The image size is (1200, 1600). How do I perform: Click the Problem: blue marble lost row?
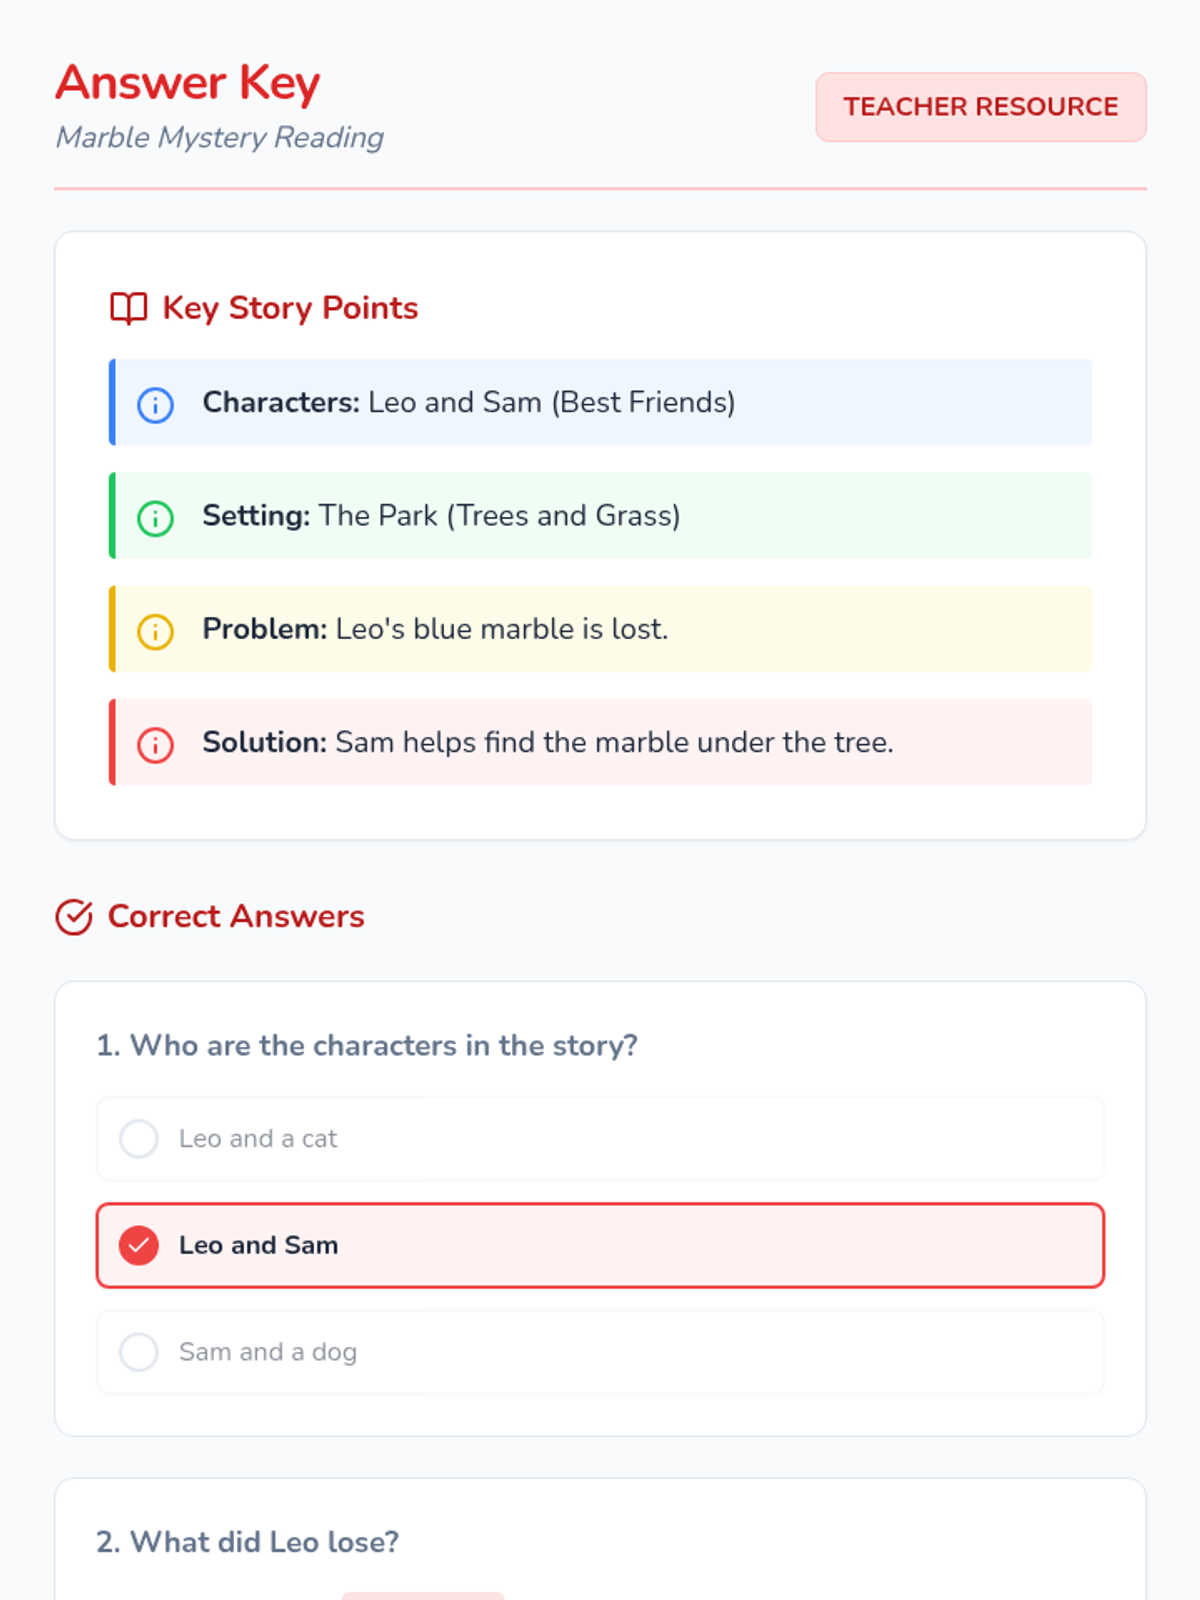coord(600,628)
